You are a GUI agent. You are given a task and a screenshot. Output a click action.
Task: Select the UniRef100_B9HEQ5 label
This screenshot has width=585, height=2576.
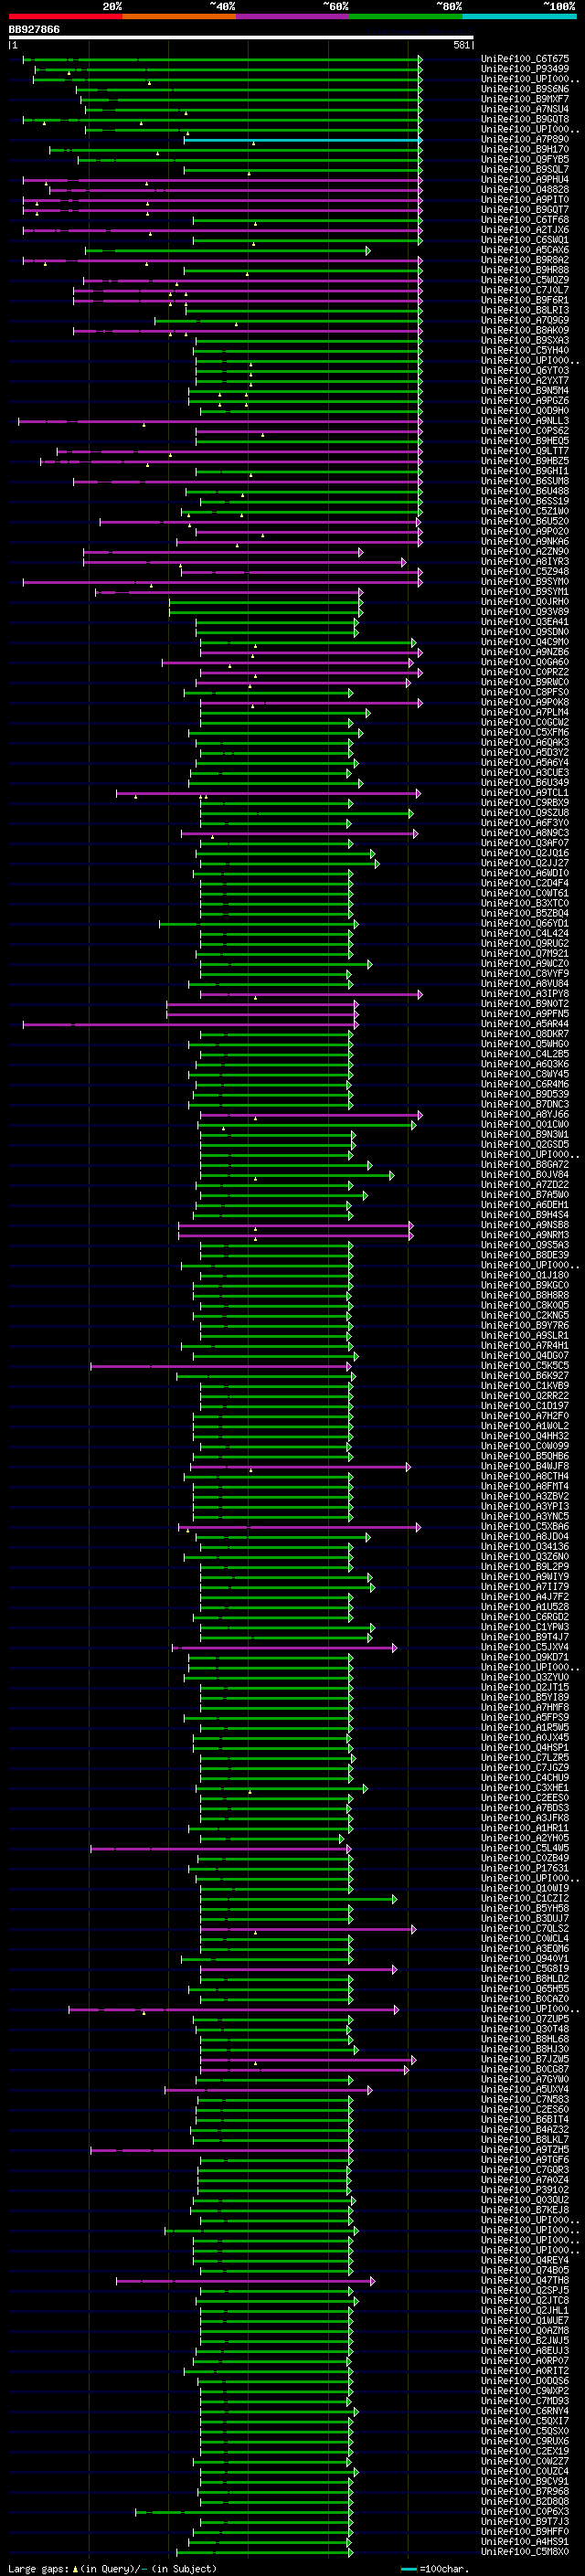(525, 441)
